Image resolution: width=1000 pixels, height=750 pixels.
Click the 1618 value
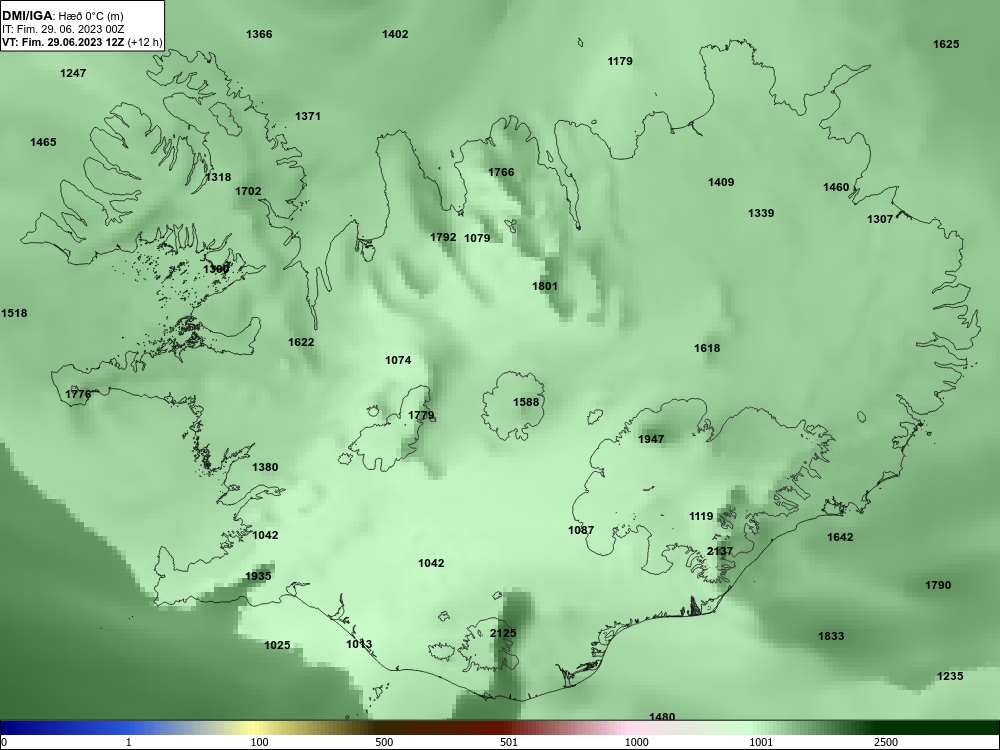pos(707,348)
